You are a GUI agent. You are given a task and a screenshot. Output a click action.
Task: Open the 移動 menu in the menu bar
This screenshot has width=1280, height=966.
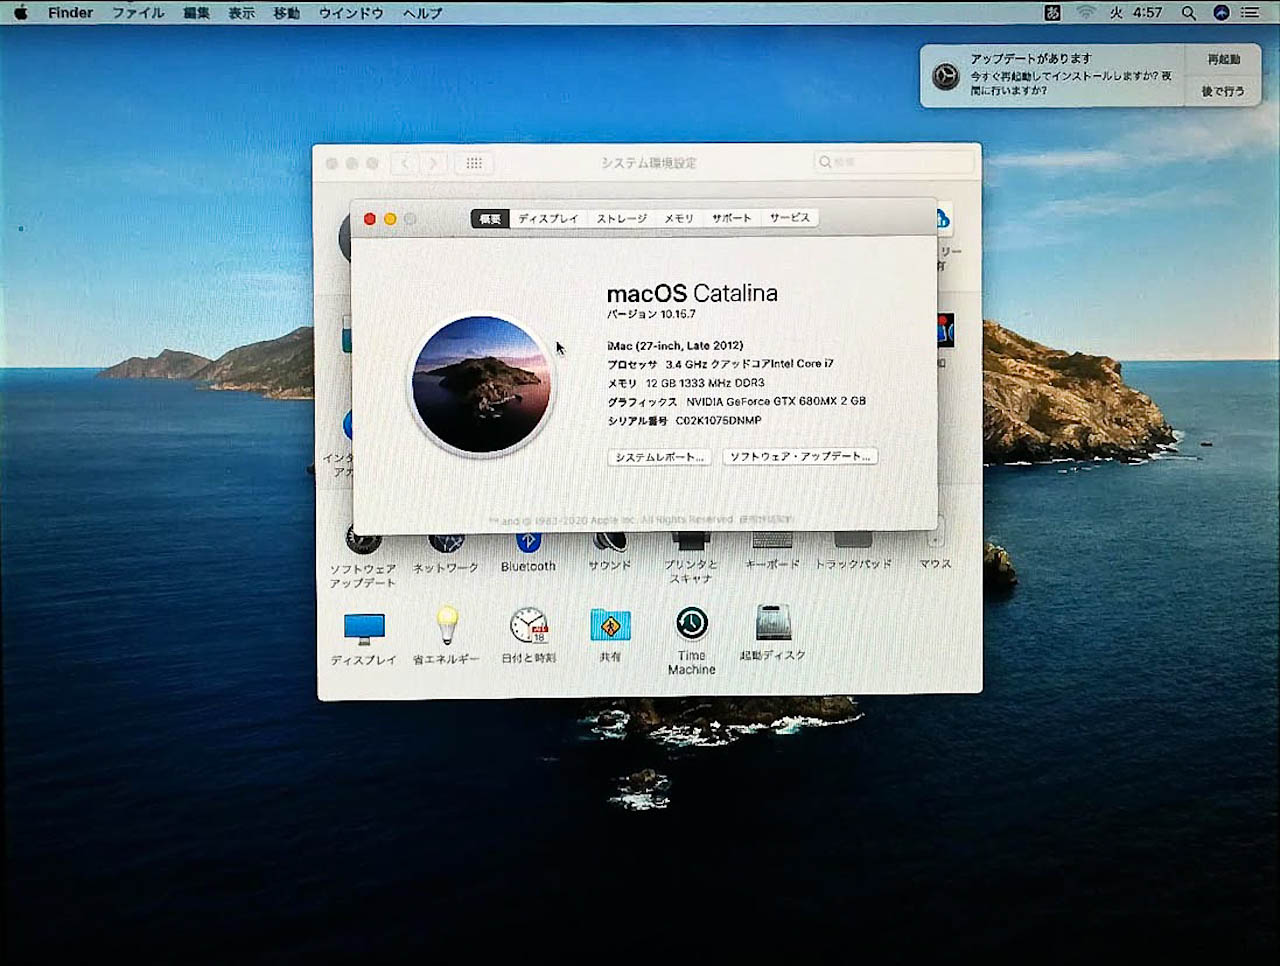[285, 13]
